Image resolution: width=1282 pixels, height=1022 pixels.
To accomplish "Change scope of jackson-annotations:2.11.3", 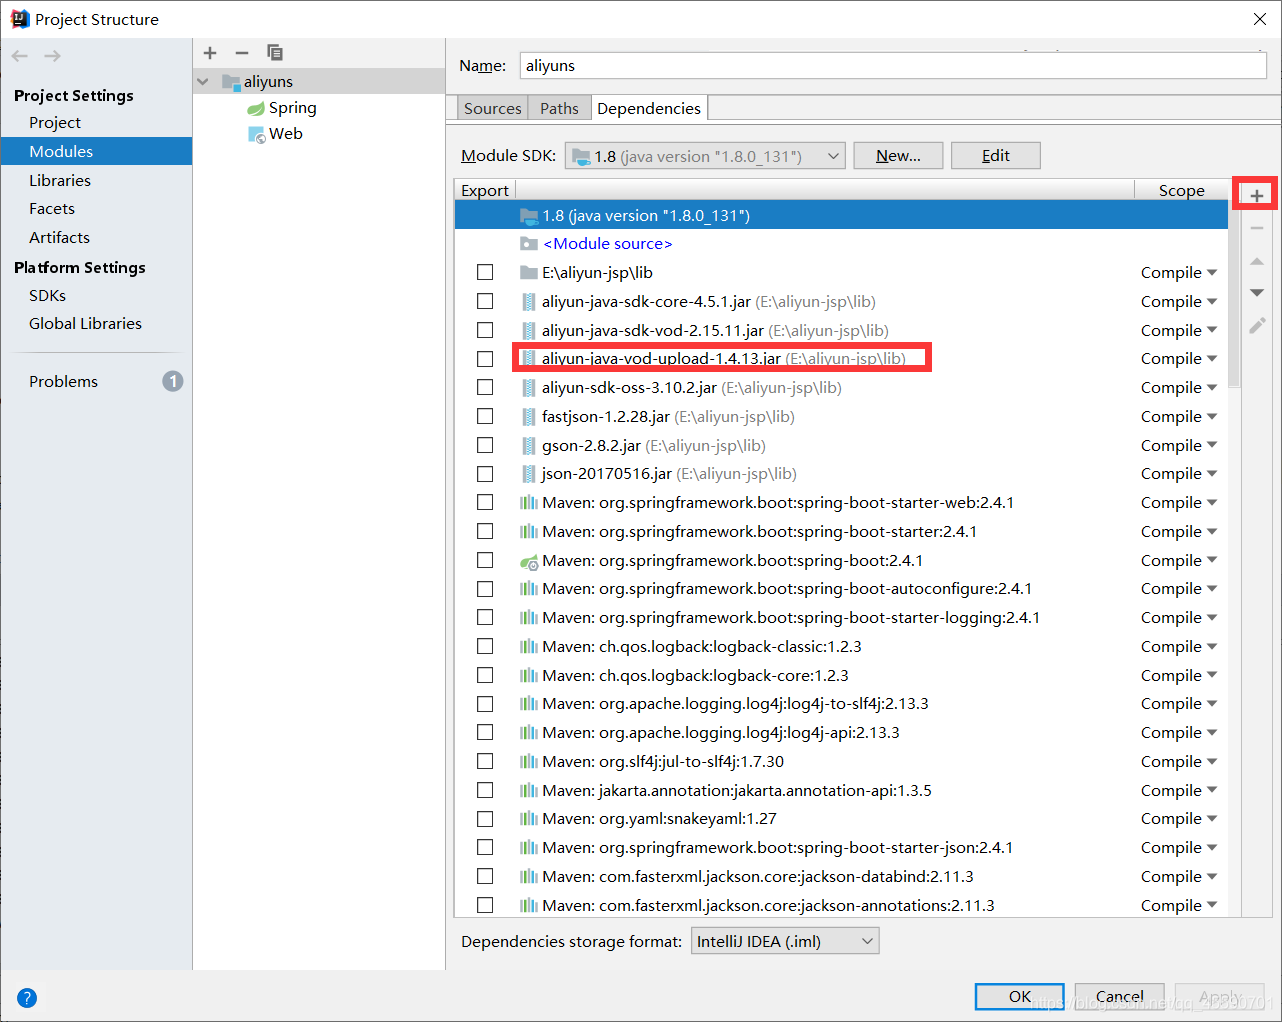I will pyautogui.click(x=1179, y=906).
